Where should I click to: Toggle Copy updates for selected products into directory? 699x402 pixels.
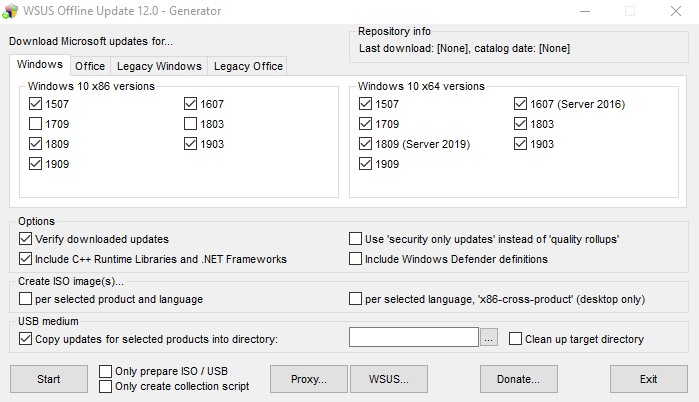25,339
